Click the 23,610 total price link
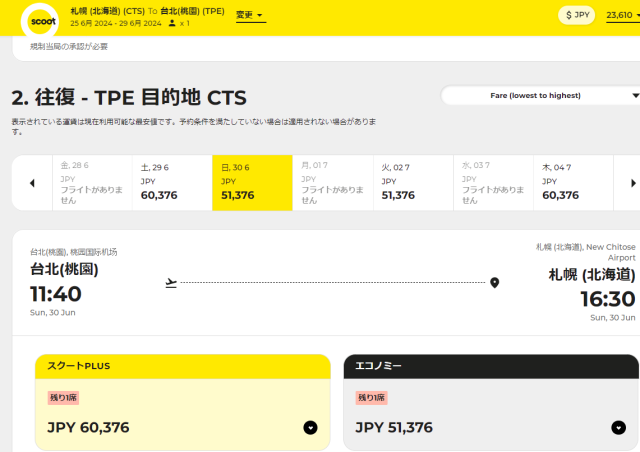 [x=620, y=15]
